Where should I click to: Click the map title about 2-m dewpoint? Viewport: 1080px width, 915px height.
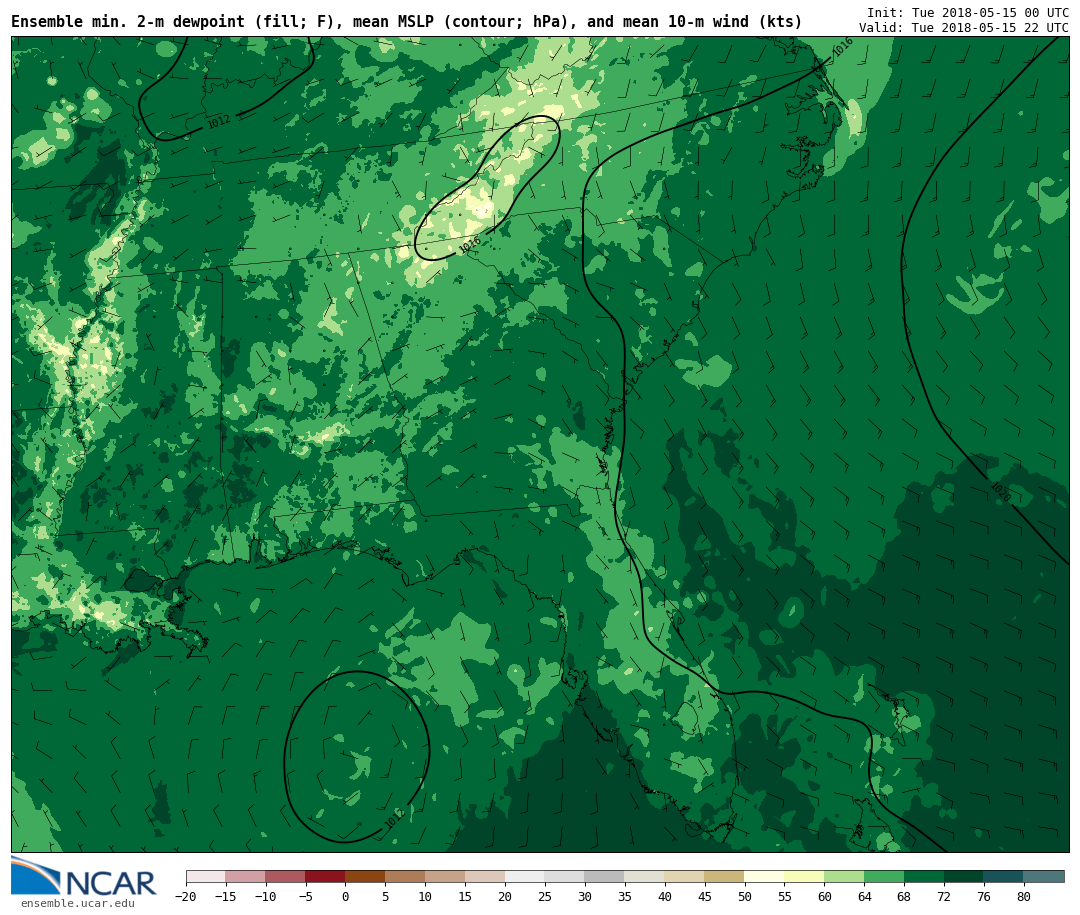click(406, 22)
